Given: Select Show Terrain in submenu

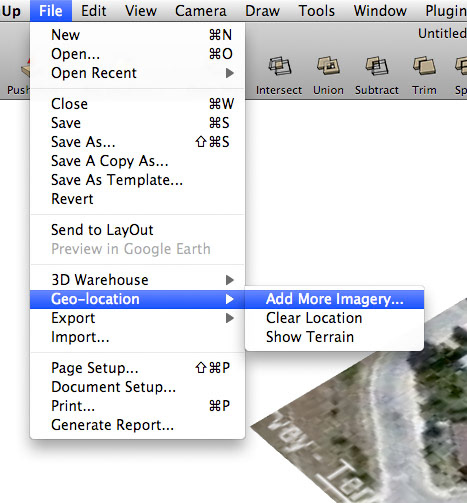Looking at the screenshot, I should click(x=334, y=337).
